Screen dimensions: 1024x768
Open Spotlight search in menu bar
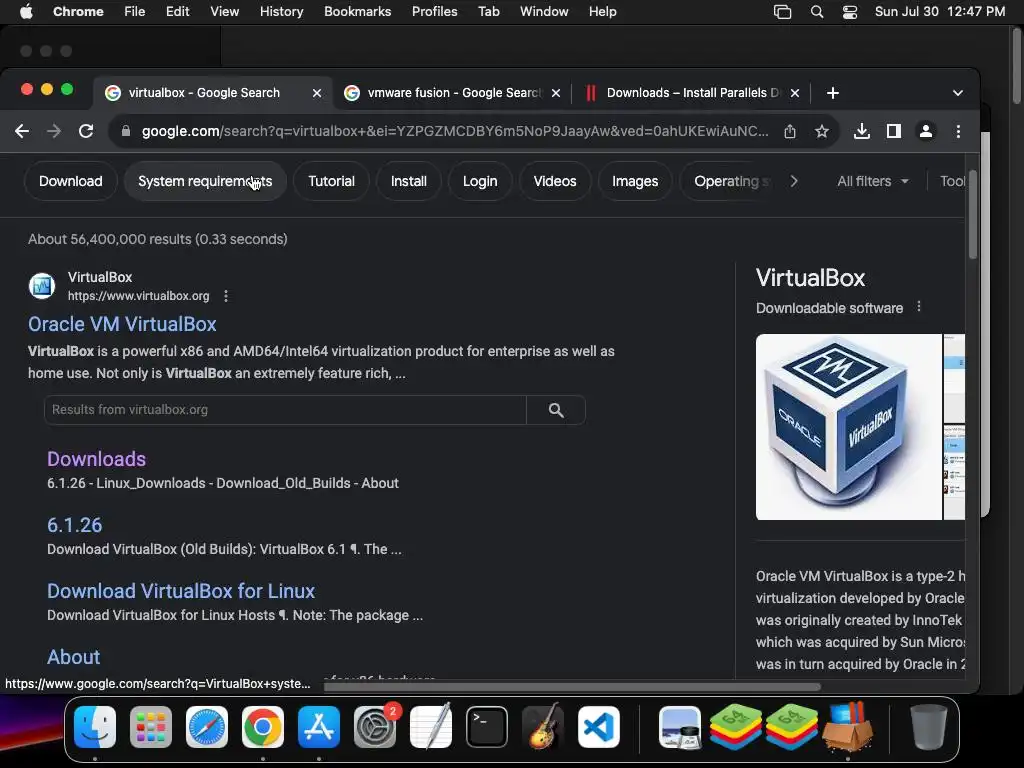coord(816,12)
